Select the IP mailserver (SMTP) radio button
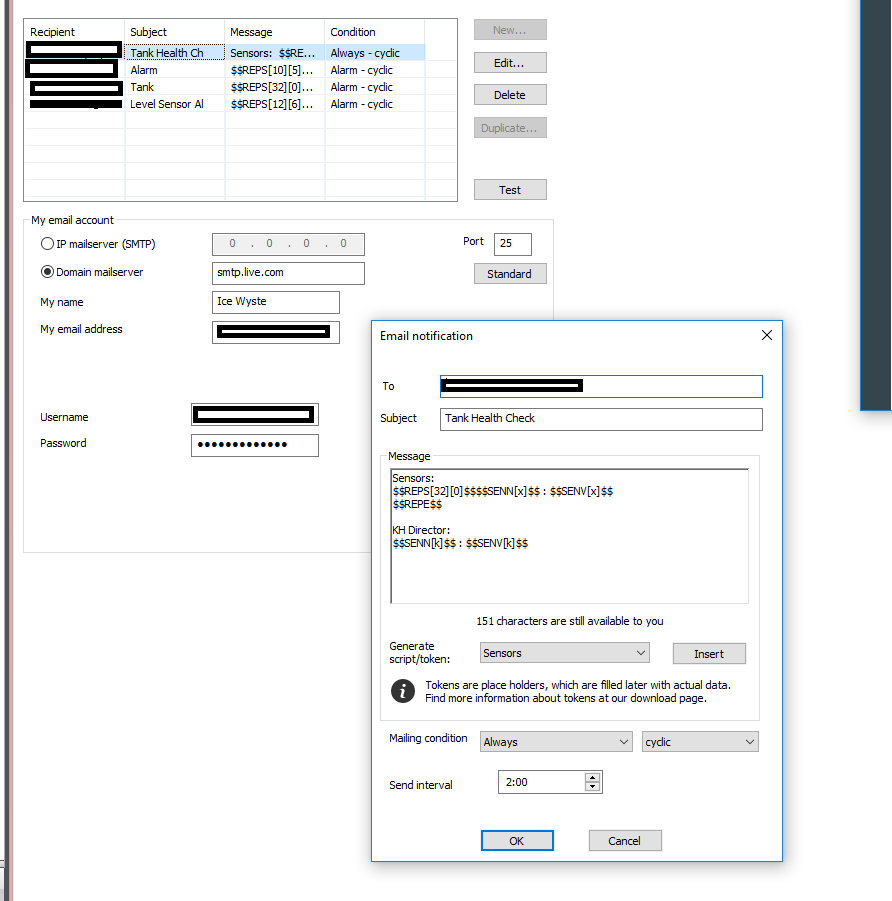The width and height of the screenshot is (892, 901). tap(47, 244)
